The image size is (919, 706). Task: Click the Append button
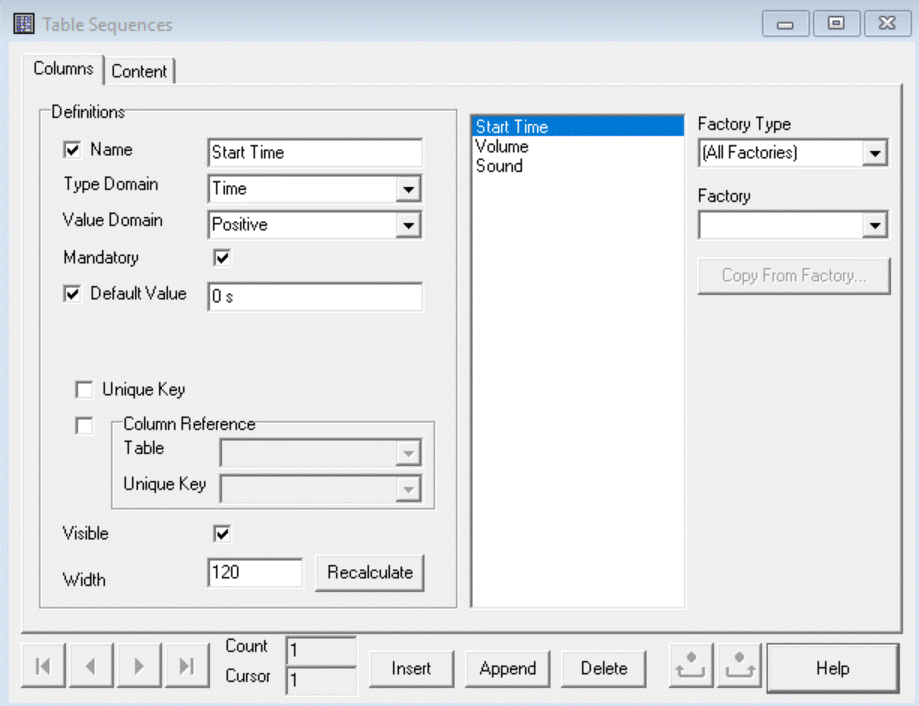pyautogui.click(x=507, y=668)
